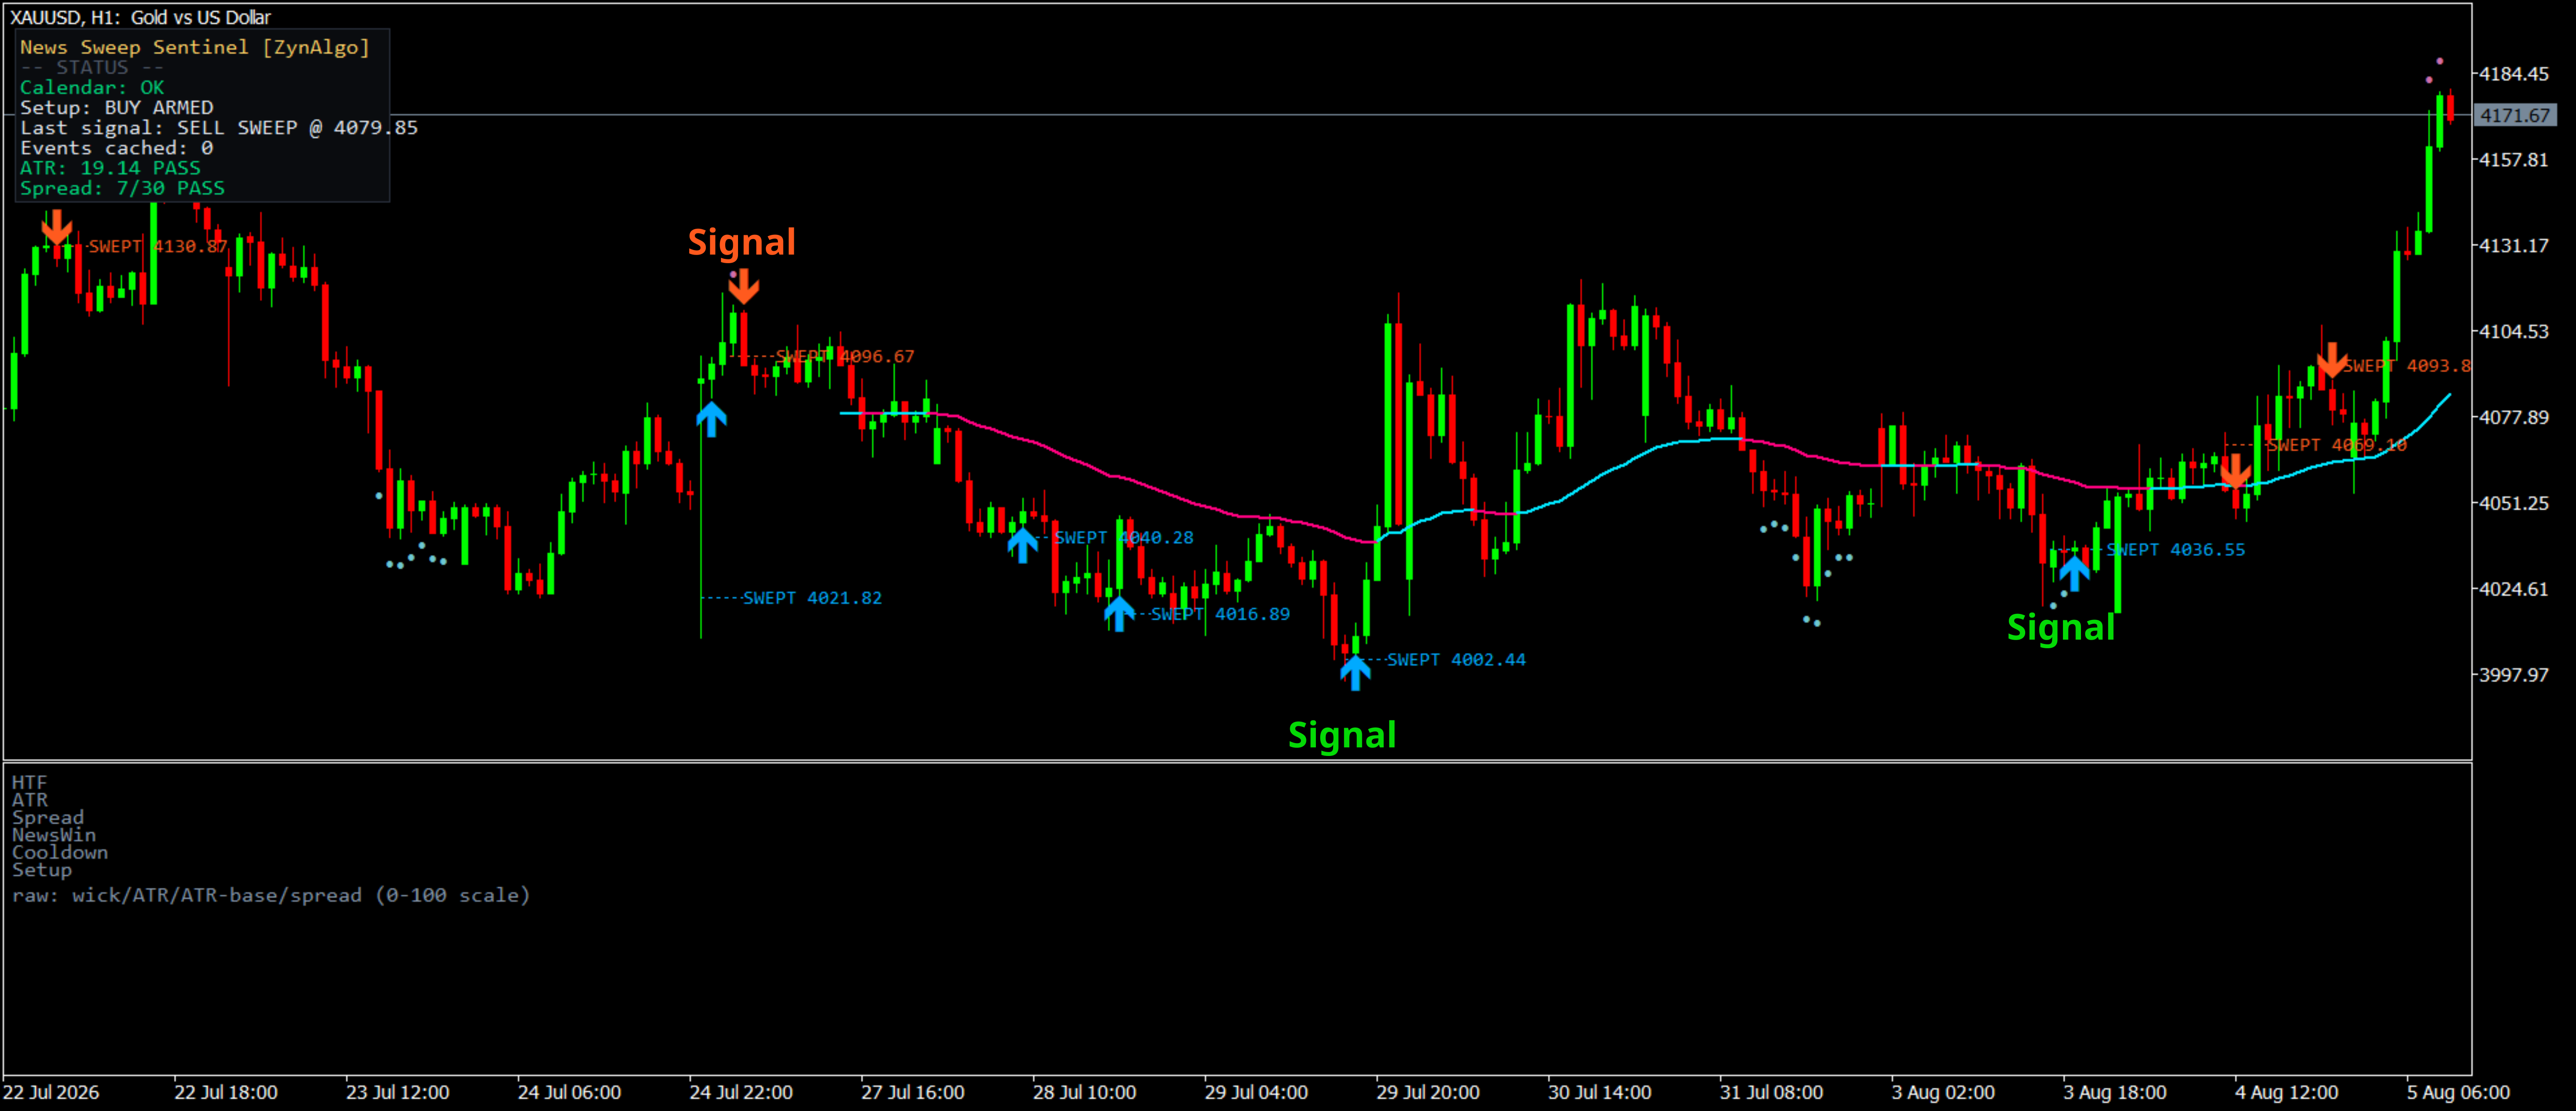Click the 5 Aug 06:00 time axis label
Screen dimensions: 2576x1111
[2458, 1092]
